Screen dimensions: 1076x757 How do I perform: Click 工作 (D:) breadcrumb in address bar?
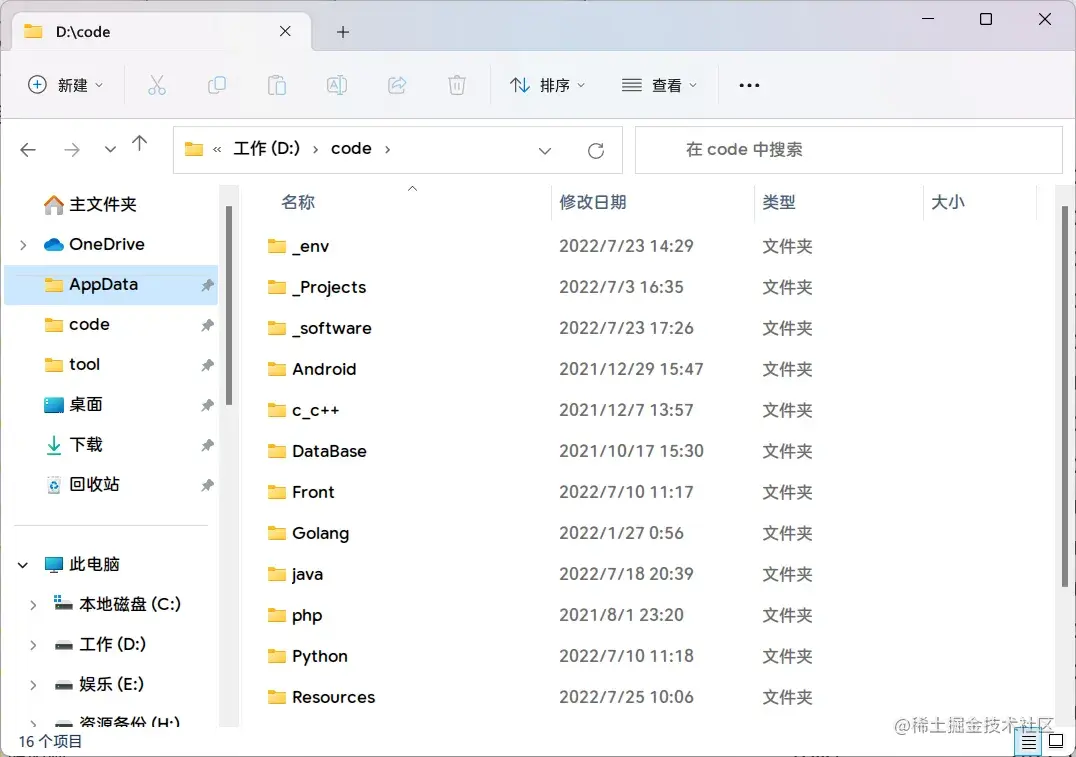click(266, 149)
